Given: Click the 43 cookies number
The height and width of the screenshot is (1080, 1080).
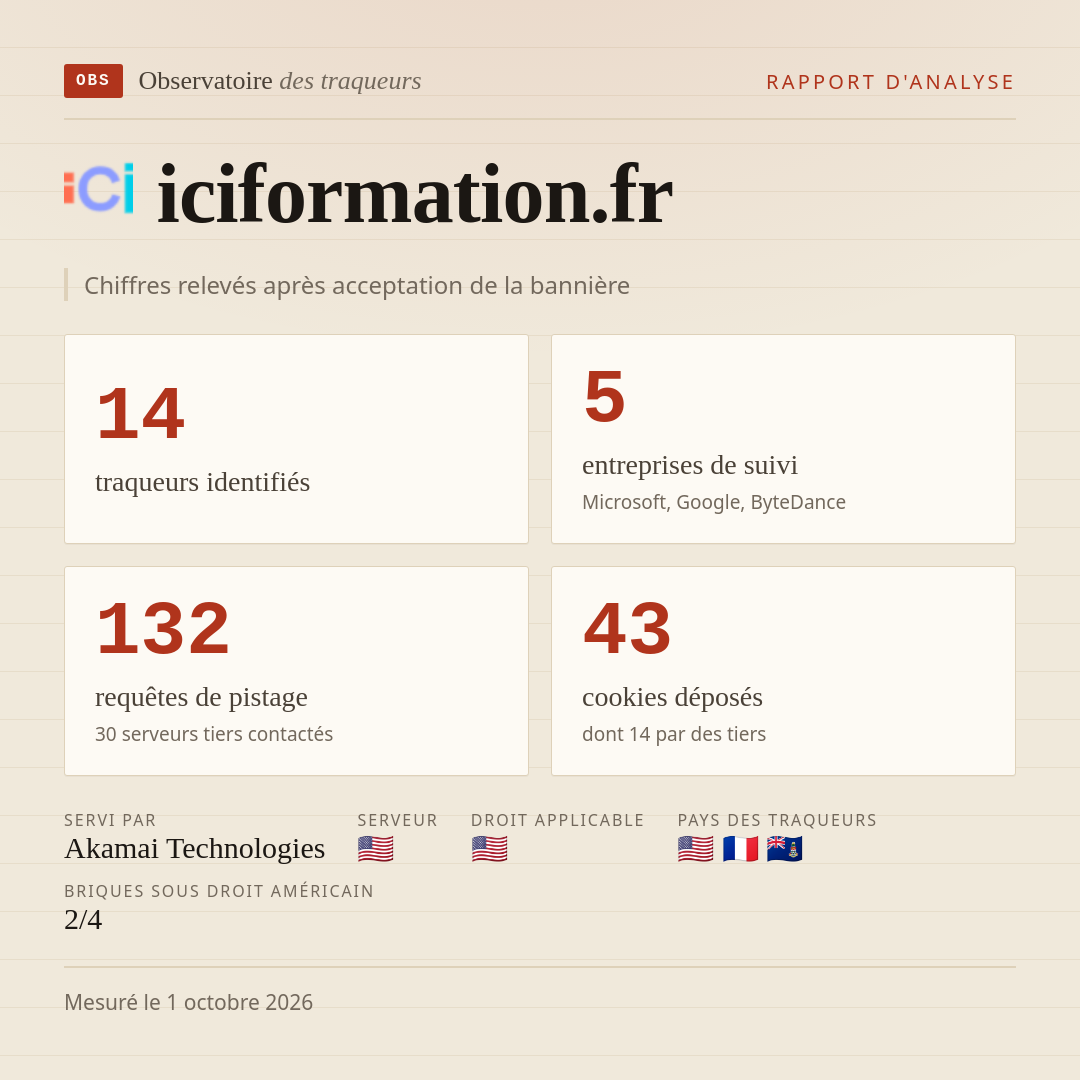Looking at the screenshot, I should click(627, 628).
